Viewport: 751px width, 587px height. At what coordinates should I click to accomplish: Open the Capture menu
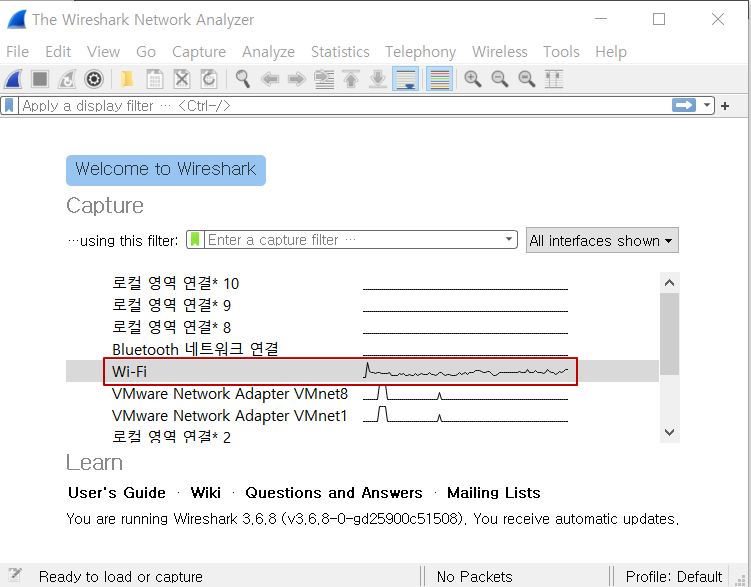(x=199, y=52)
